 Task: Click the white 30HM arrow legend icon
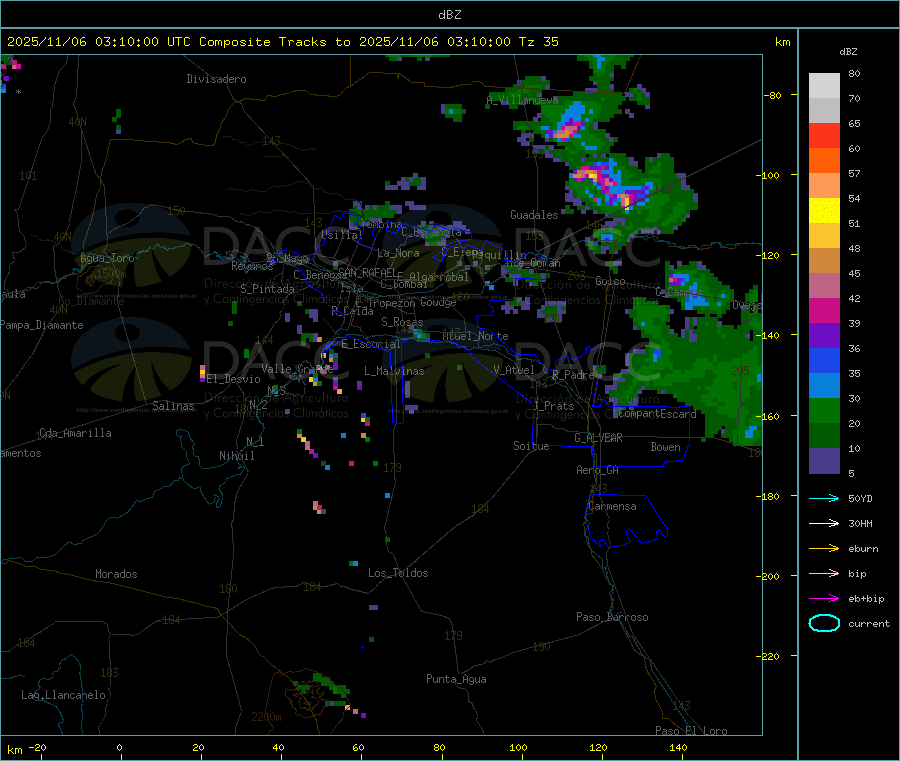[824, 523]
